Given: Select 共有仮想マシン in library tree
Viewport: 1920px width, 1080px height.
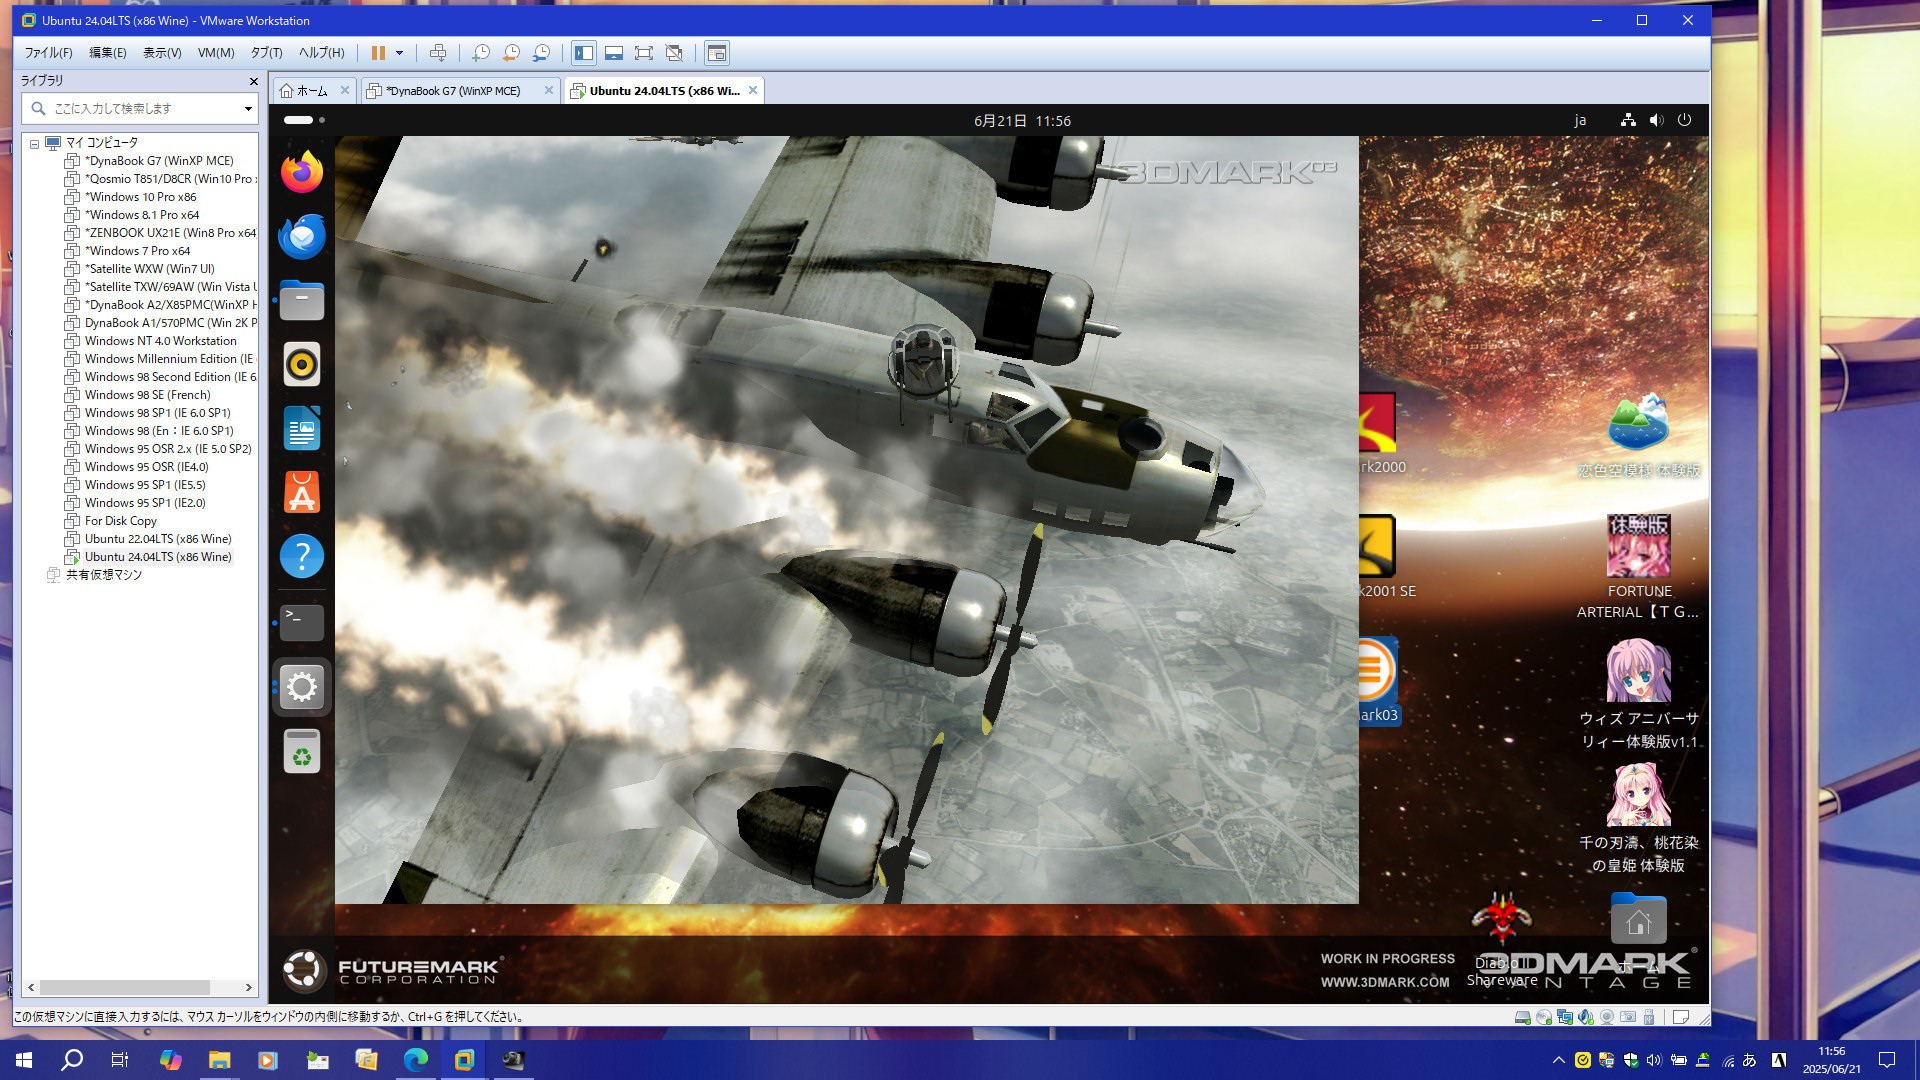Looking at the screenshot, I should 95,575.
